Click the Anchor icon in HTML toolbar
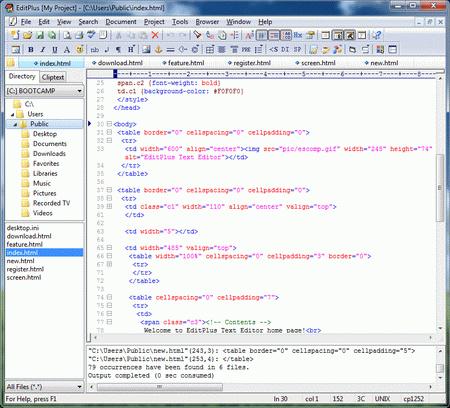The image size is (450, 408). tap(158, 50)
